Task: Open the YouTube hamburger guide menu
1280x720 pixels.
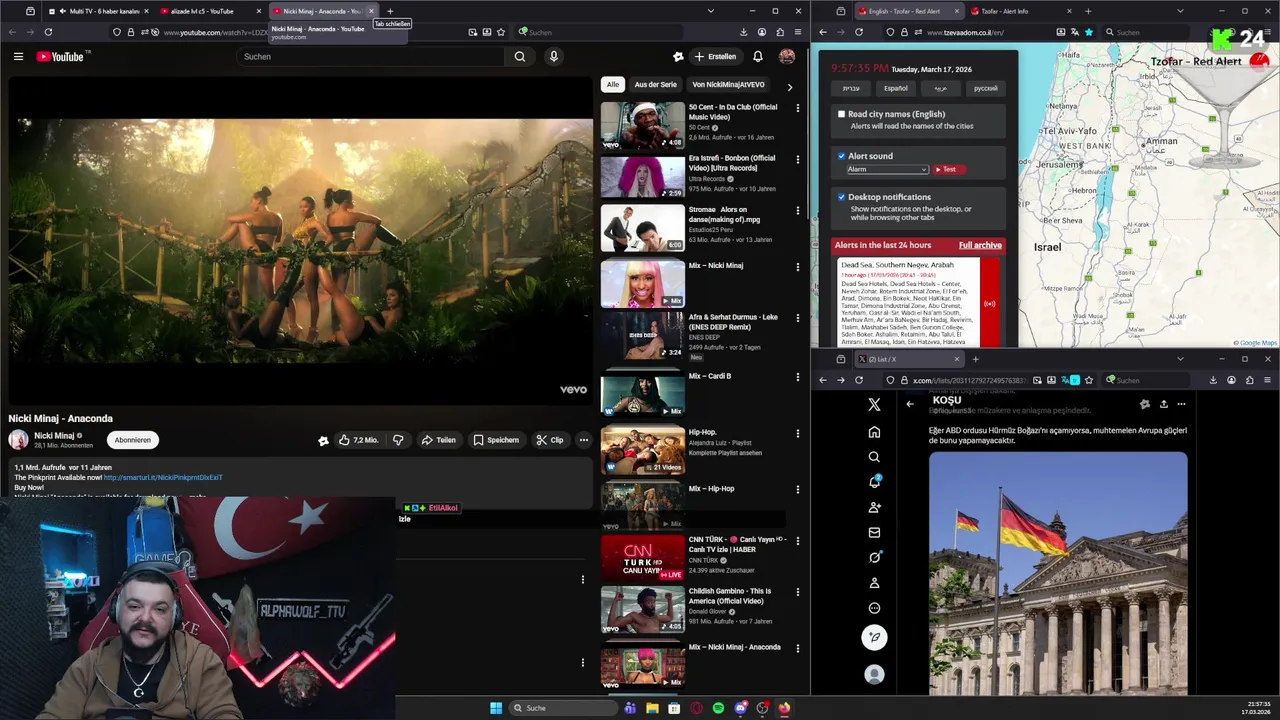Action: click(x=18, y=57)
